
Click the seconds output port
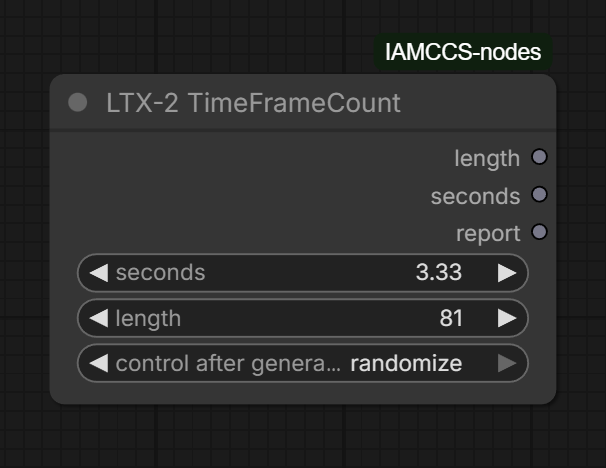(x=539, y=195)
